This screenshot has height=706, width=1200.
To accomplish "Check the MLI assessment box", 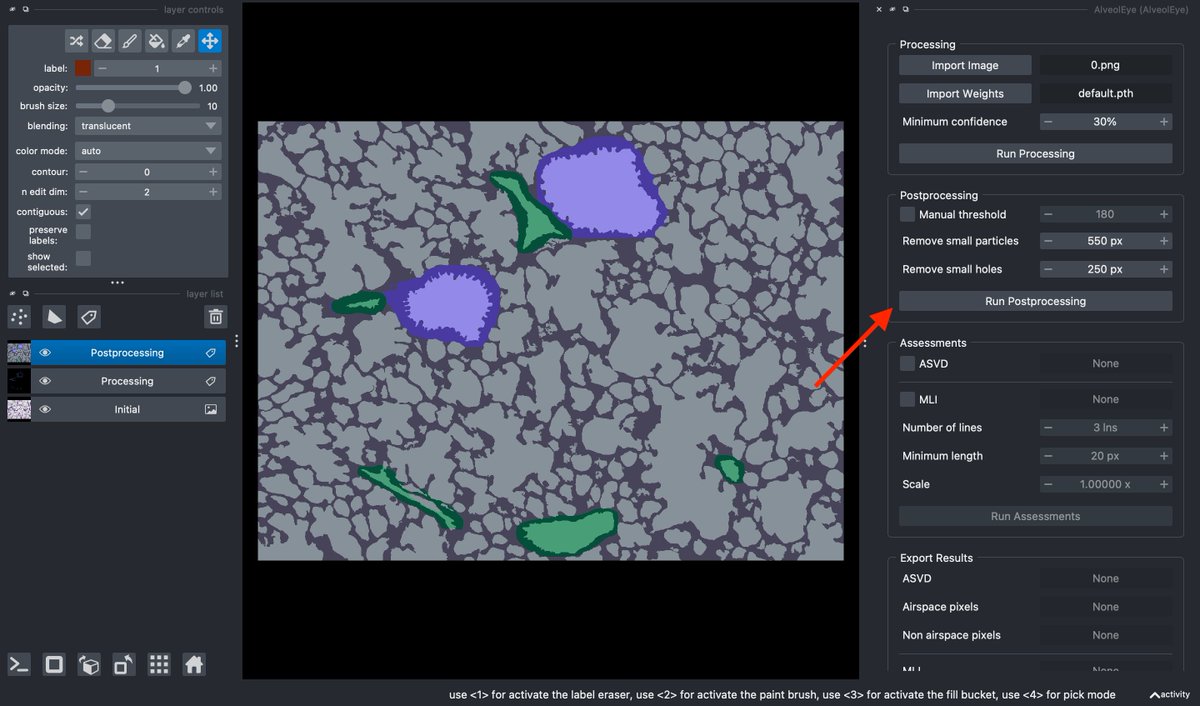I will tap(907, 399).
